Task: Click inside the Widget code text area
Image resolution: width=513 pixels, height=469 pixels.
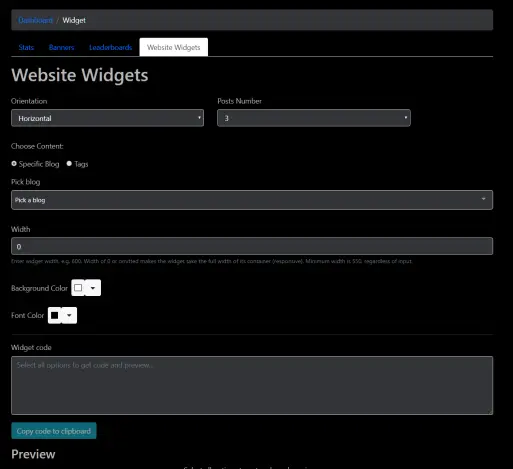Action: pyautogui.click(x=252, y=385)
